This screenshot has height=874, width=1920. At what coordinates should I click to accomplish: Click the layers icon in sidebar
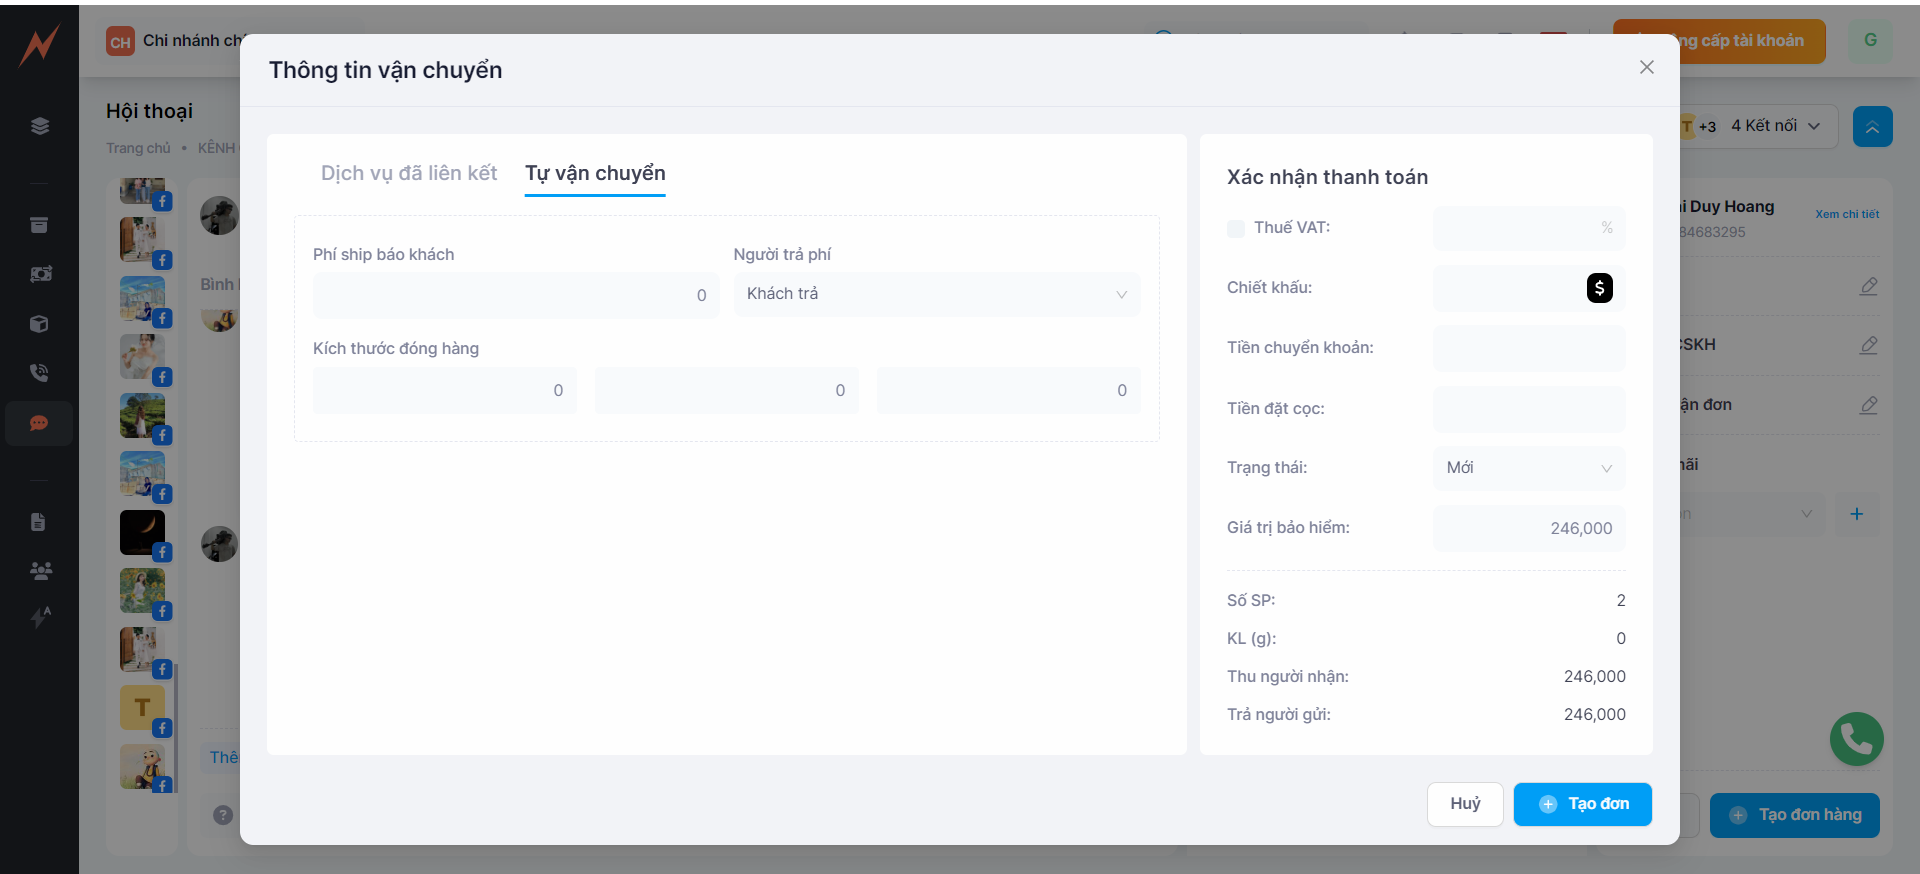pyautogui.click(x=39, y=126)
